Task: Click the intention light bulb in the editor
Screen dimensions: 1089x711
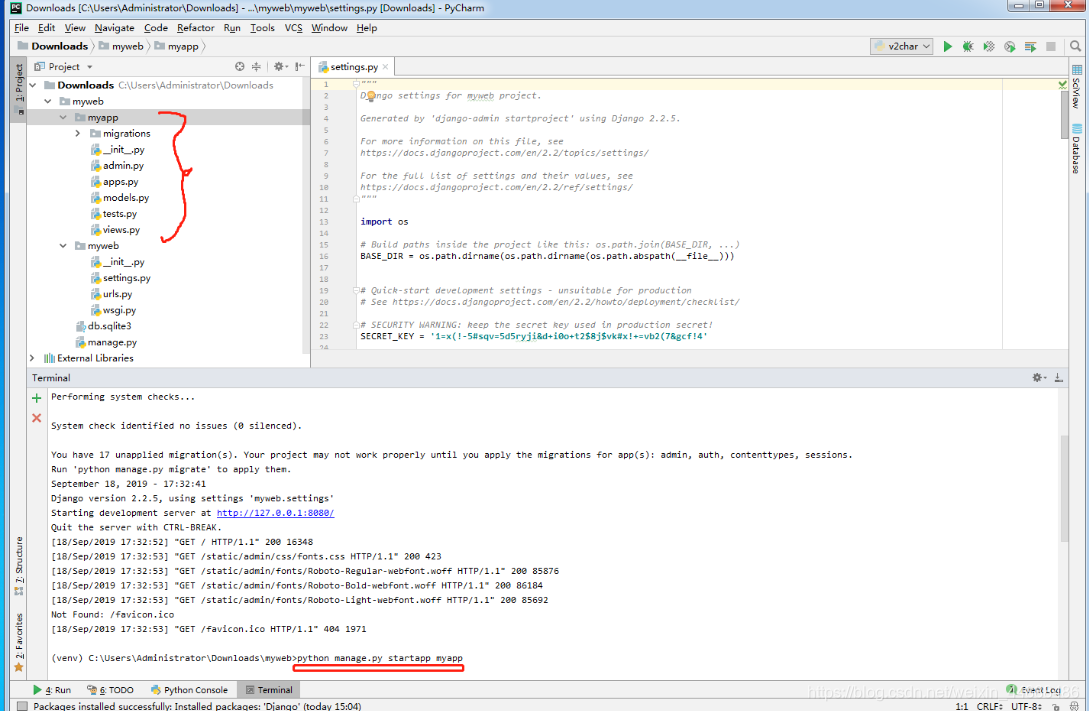Action: pyautogui.click(x=371, y=96)
